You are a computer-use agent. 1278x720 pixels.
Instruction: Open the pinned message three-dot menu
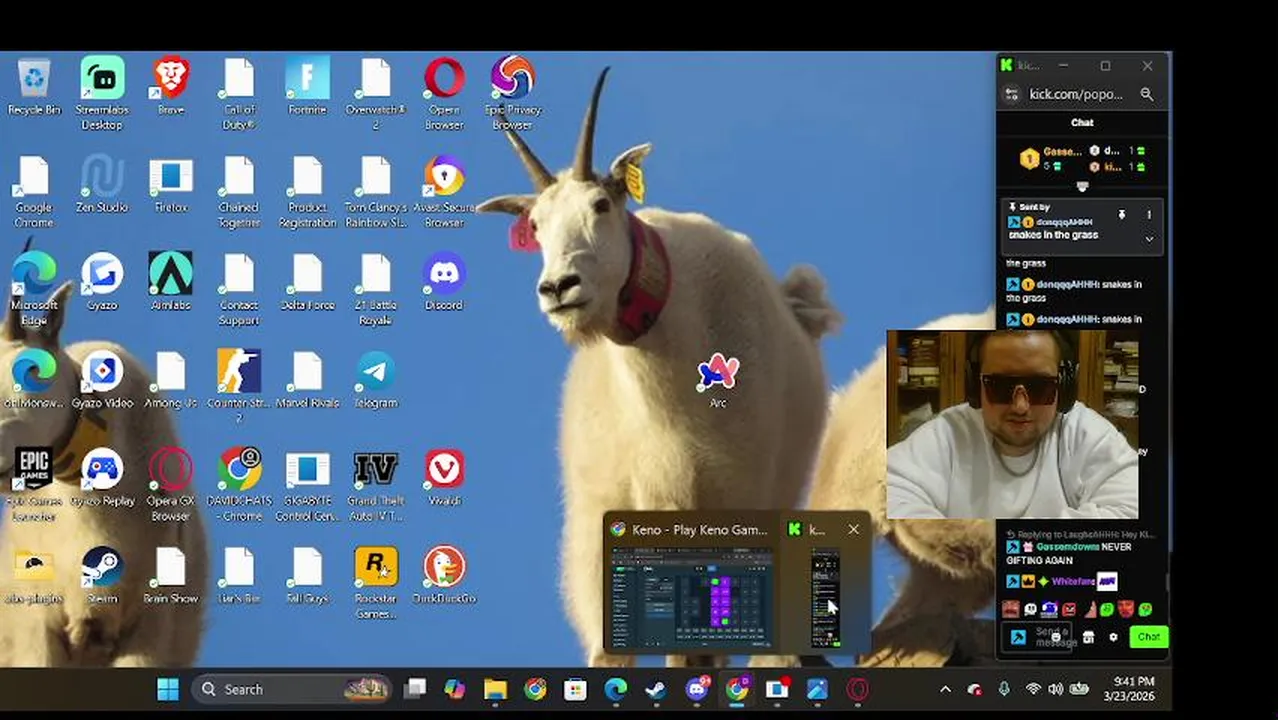tap(1149, 215)
